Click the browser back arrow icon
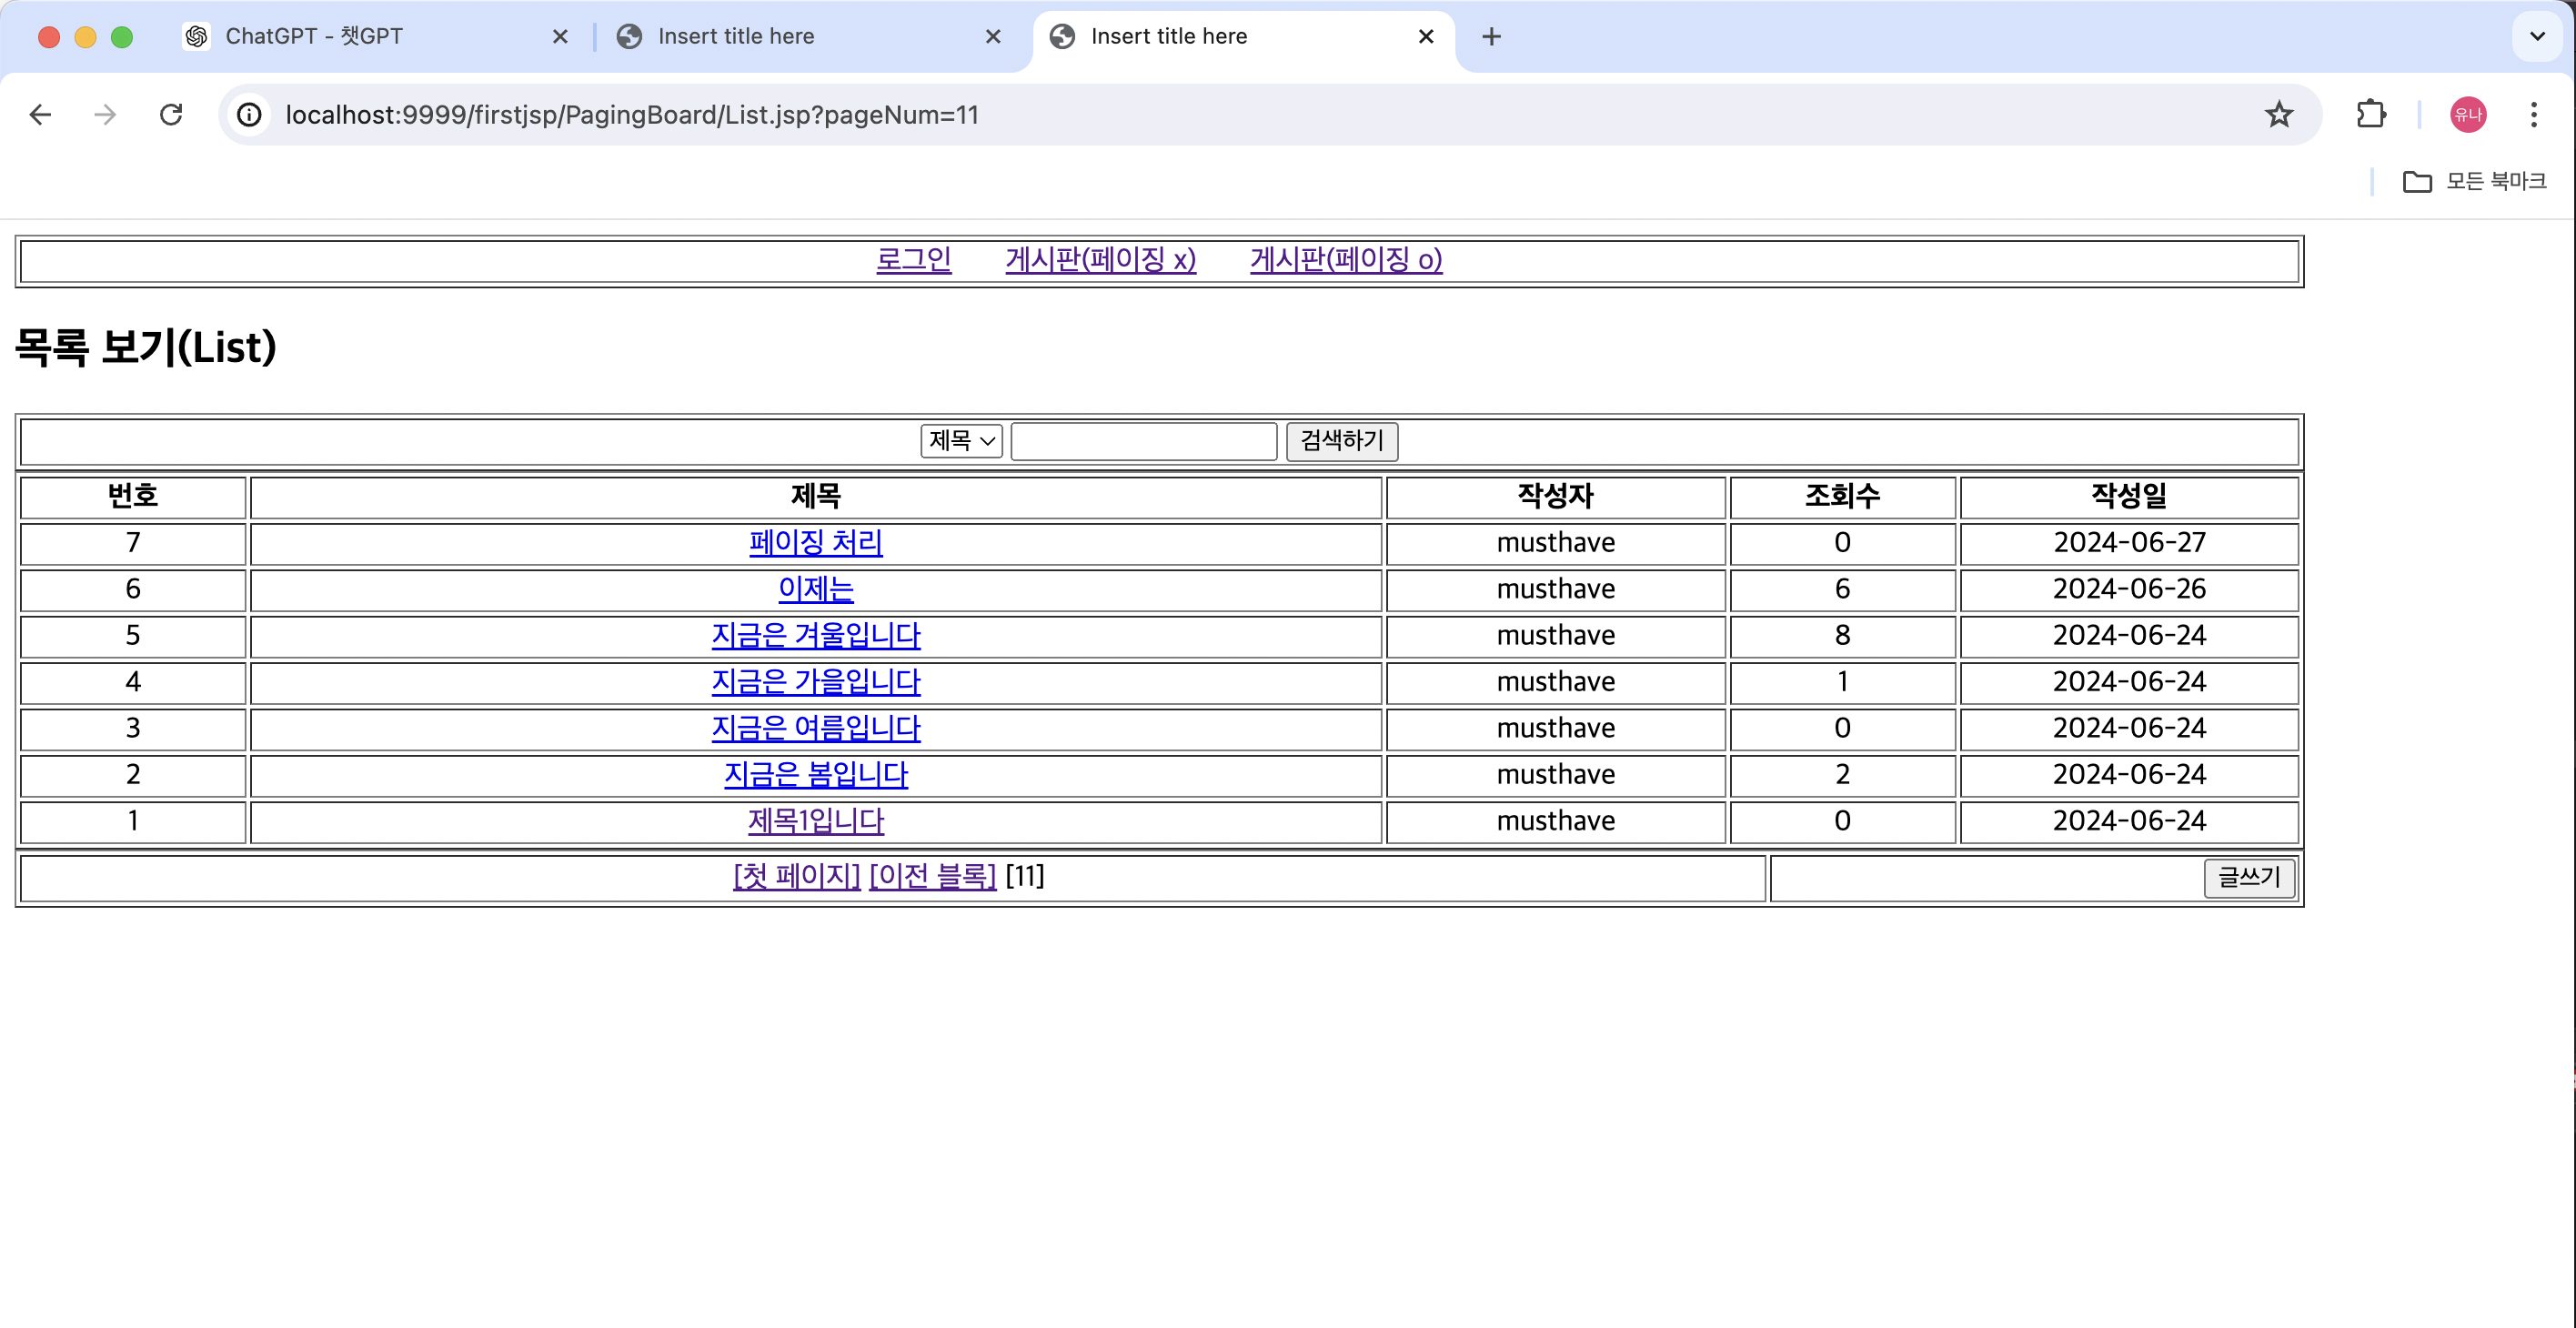 point(40,115)
